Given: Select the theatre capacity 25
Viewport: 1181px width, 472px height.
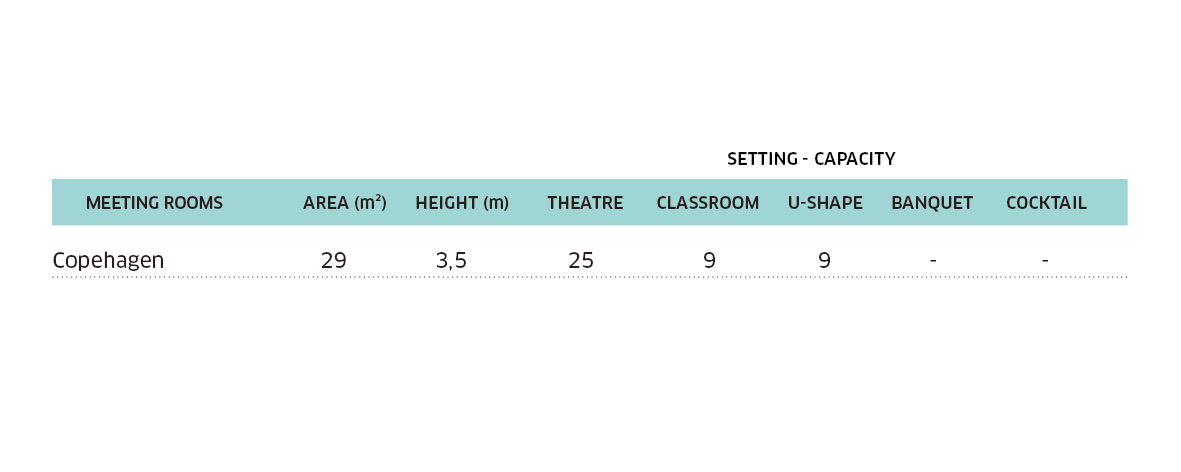Looking at the screenshot, I should click(x=581, y=260).
